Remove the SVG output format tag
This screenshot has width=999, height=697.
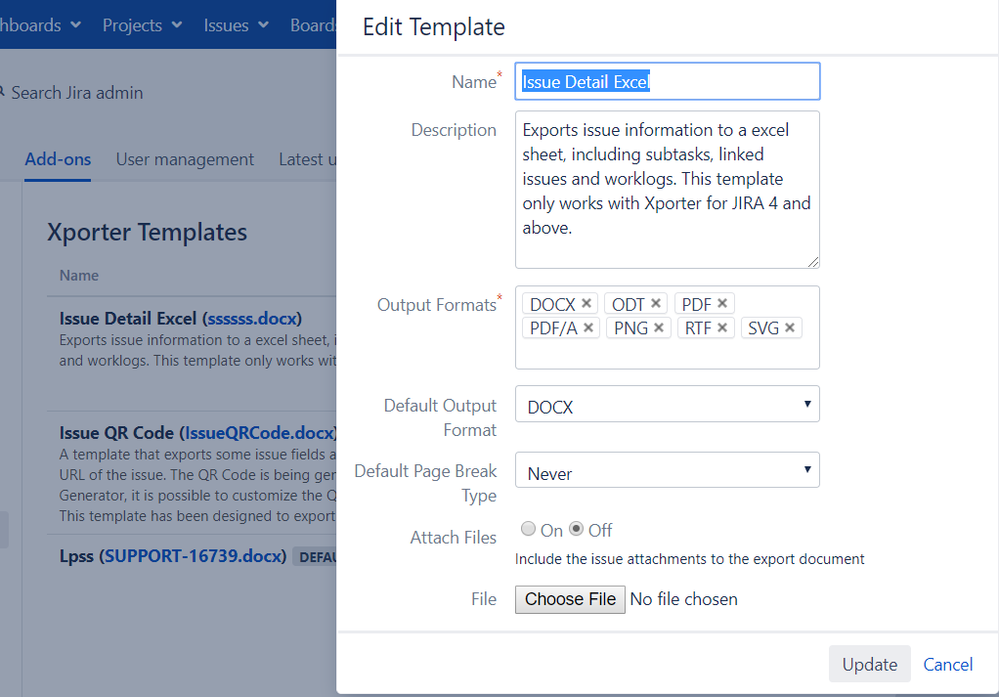[789, 327]
